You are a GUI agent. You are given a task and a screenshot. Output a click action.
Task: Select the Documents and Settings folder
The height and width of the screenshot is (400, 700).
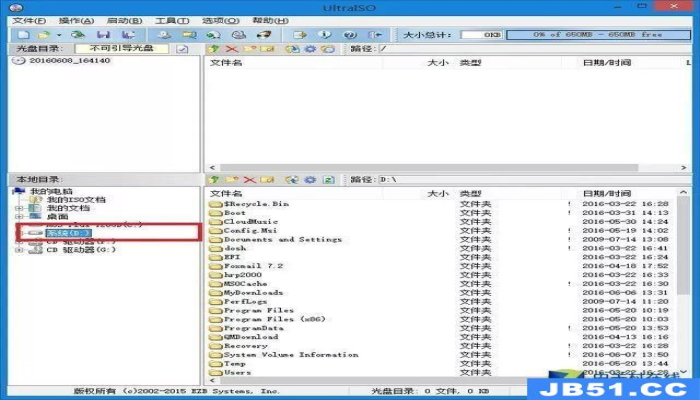(283, 240)
